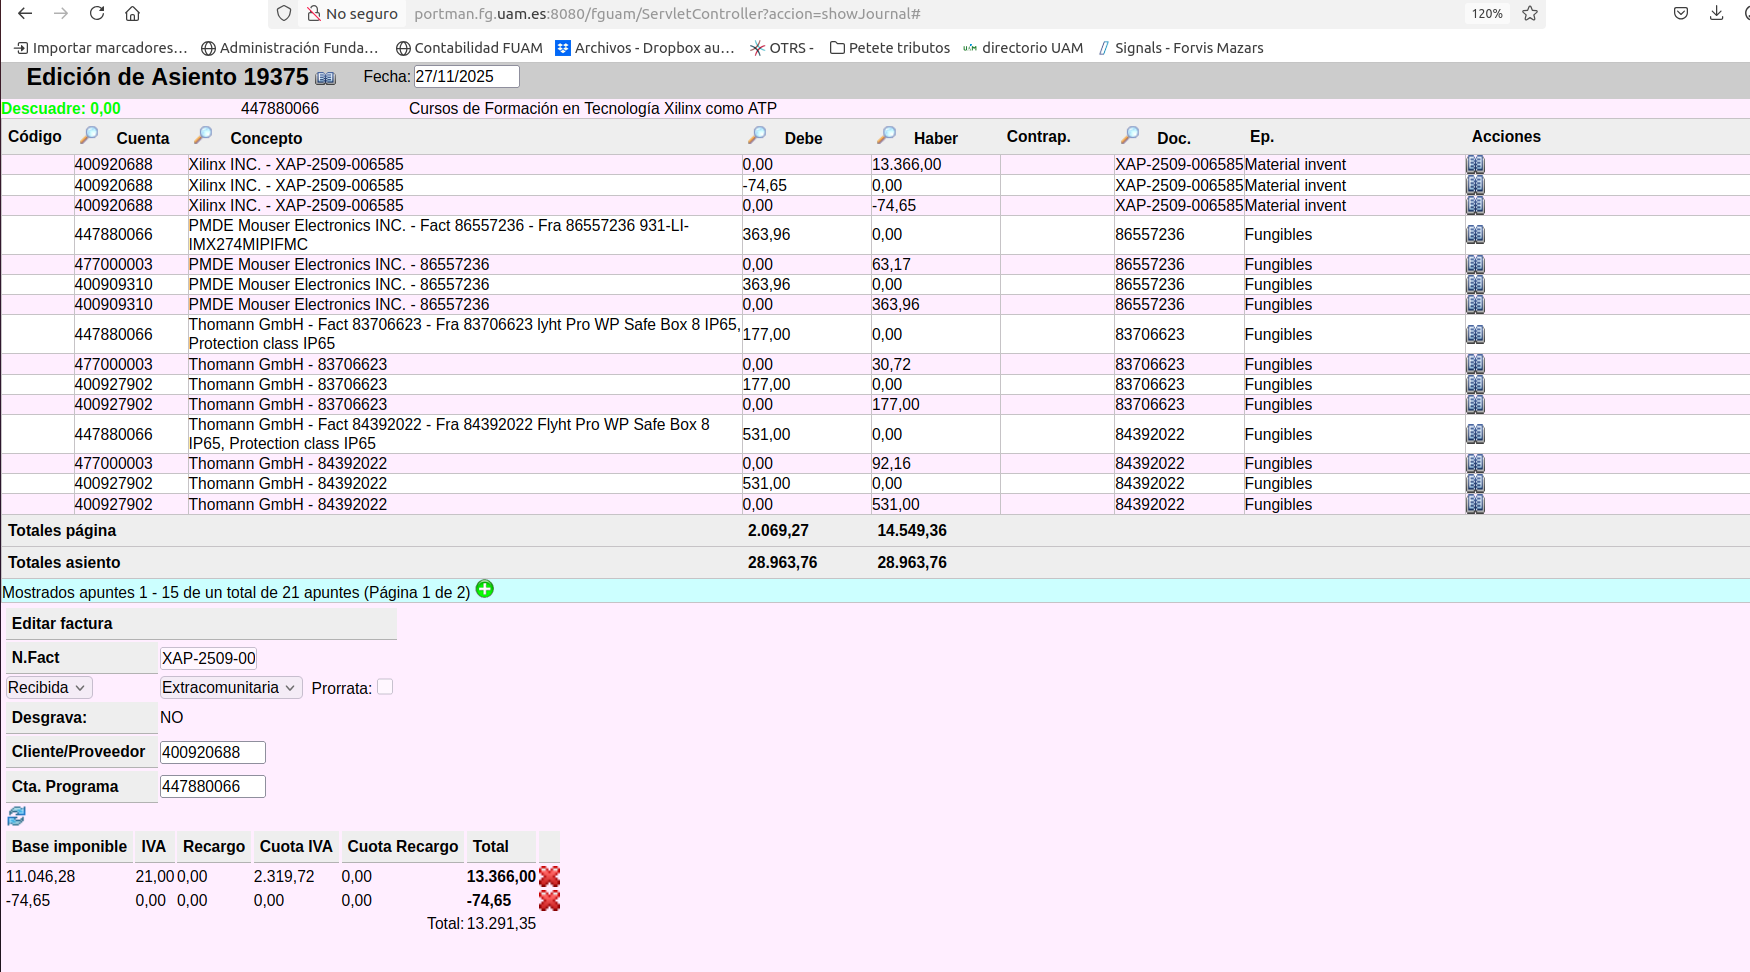Screen dimensions: 1750x972
Task: Bookmark this page with the star icon
Action: tap(1530, 14)
